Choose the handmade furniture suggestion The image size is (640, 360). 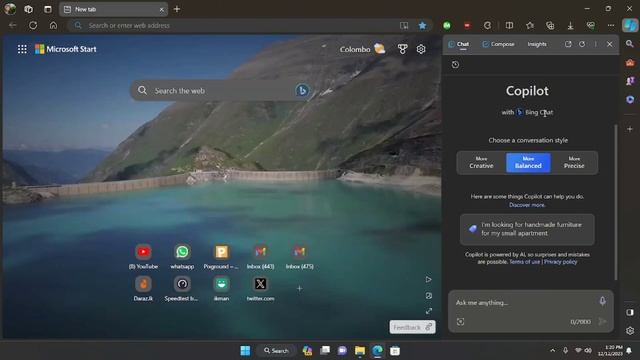tap(527, 229)
